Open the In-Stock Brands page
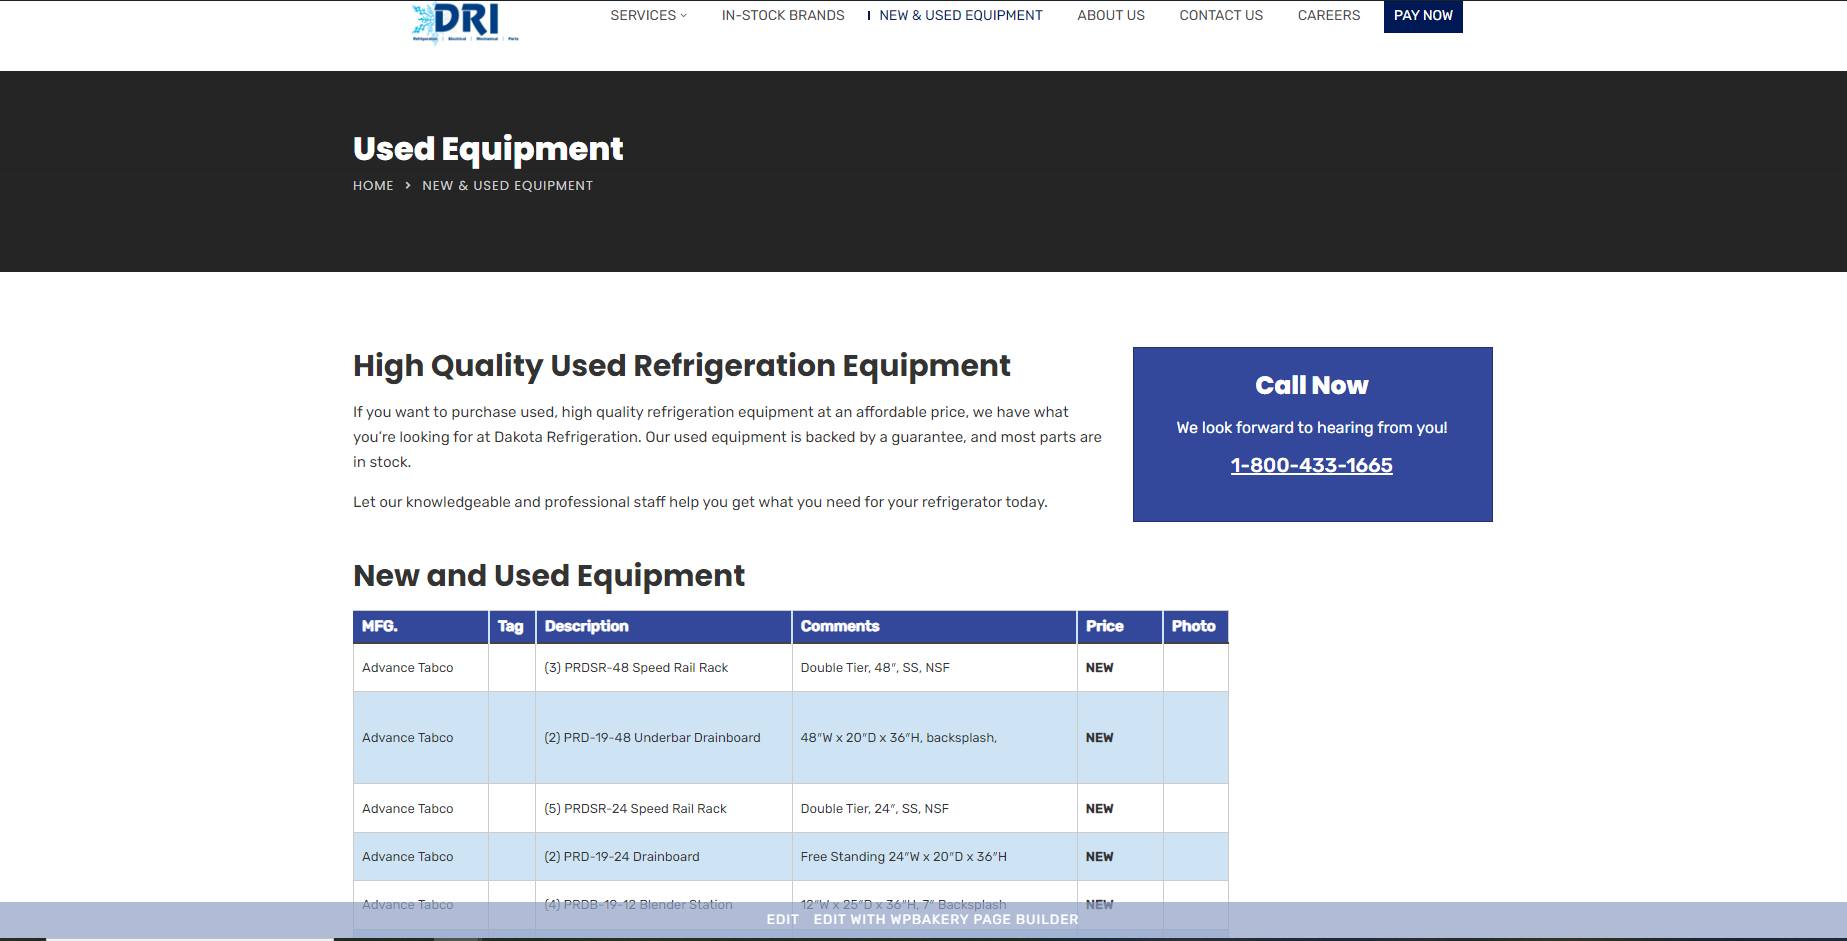This screenshot has height=941, width=1847. [x=782, y=16]
